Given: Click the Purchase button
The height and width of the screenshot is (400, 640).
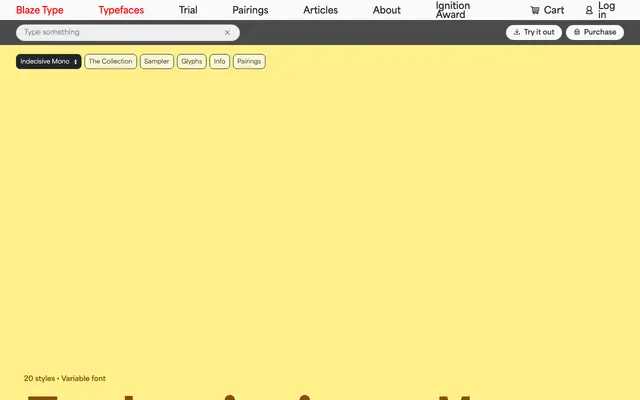Looking at the screenshot, I should (595, 32).
